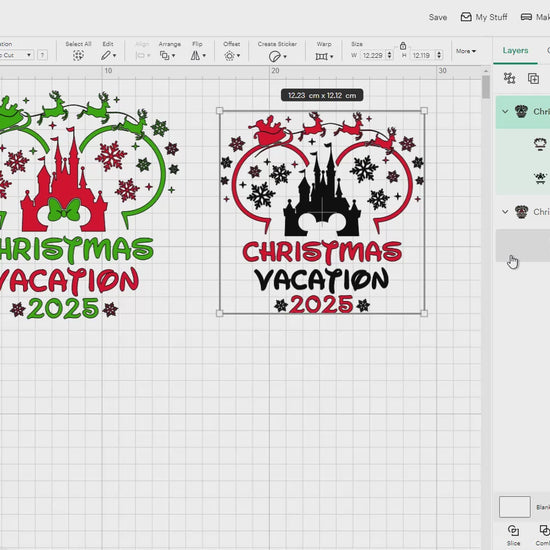Open My Stuff
550x550 pixels.
pos(484,17)
